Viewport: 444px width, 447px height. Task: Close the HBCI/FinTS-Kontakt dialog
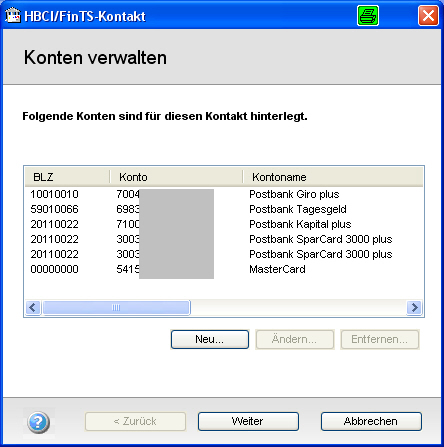pyautogui.click(x=428, y=16)
